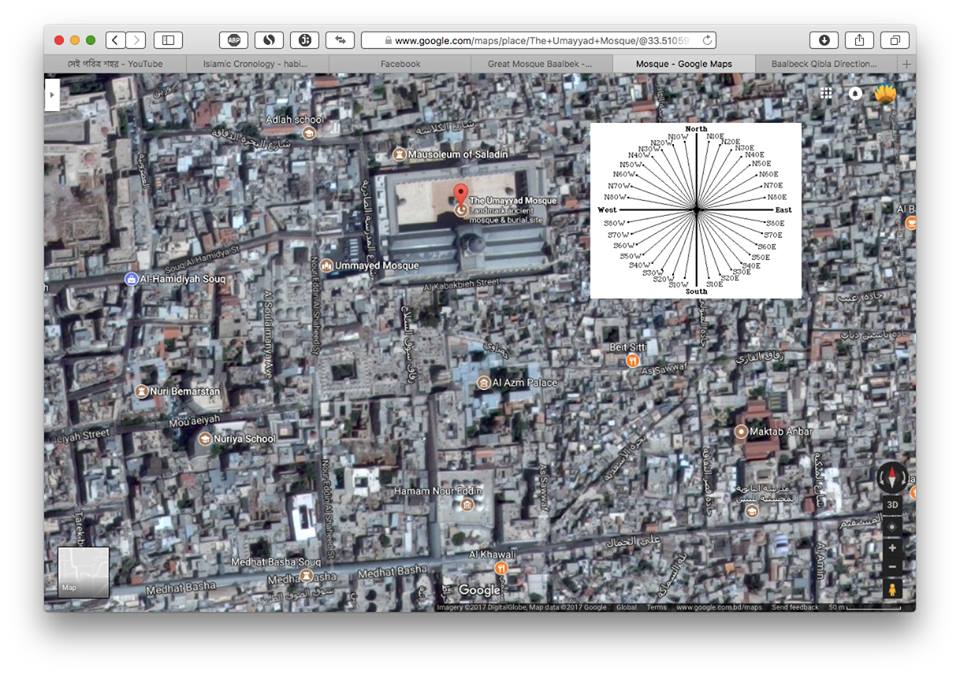Reset map orientation with the compass
This screenshot has height=675, width=960.
[892, 477]
